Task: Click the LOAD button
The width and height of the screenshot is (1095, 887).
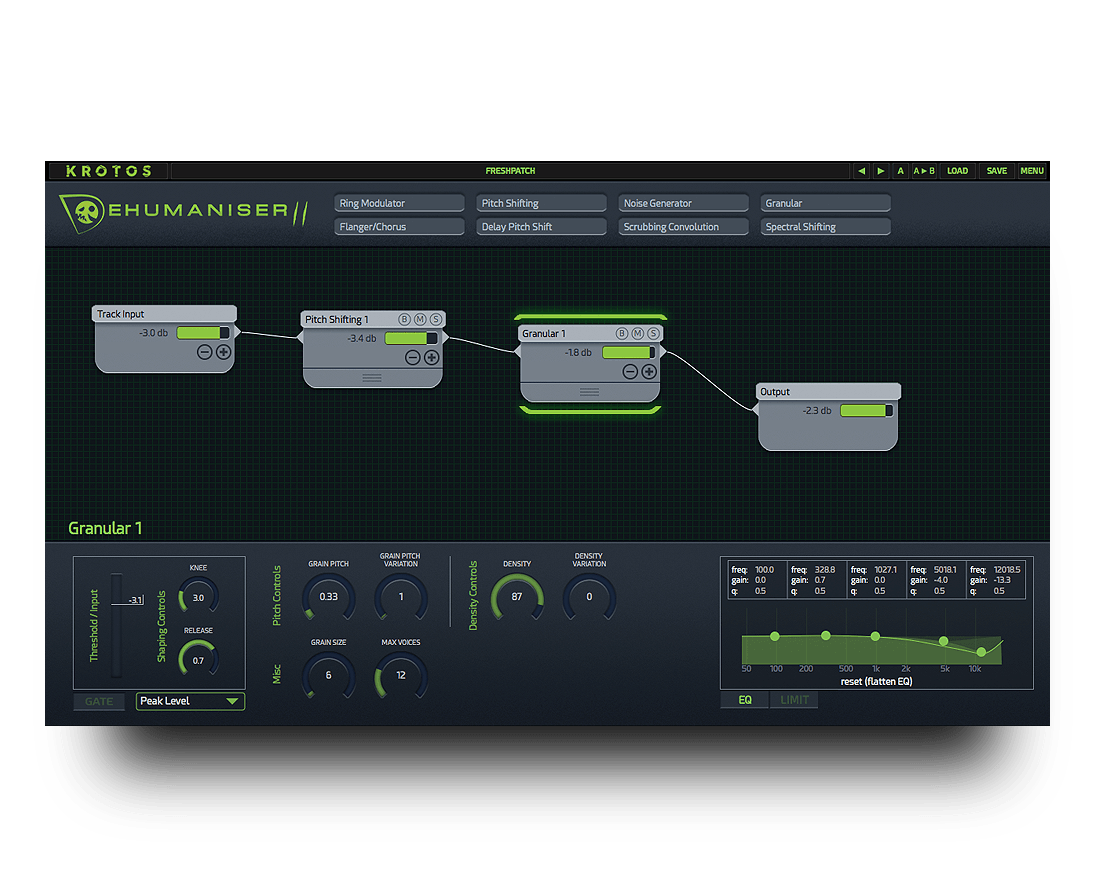Action: 957,171
